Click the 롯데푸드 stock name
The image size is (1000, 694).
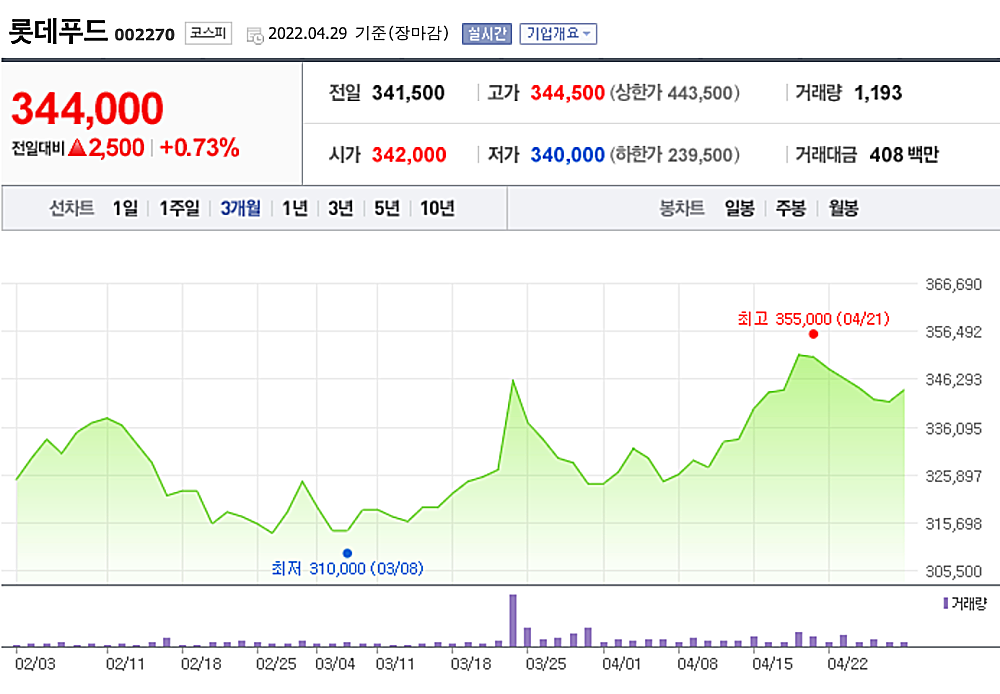(58, 31)
